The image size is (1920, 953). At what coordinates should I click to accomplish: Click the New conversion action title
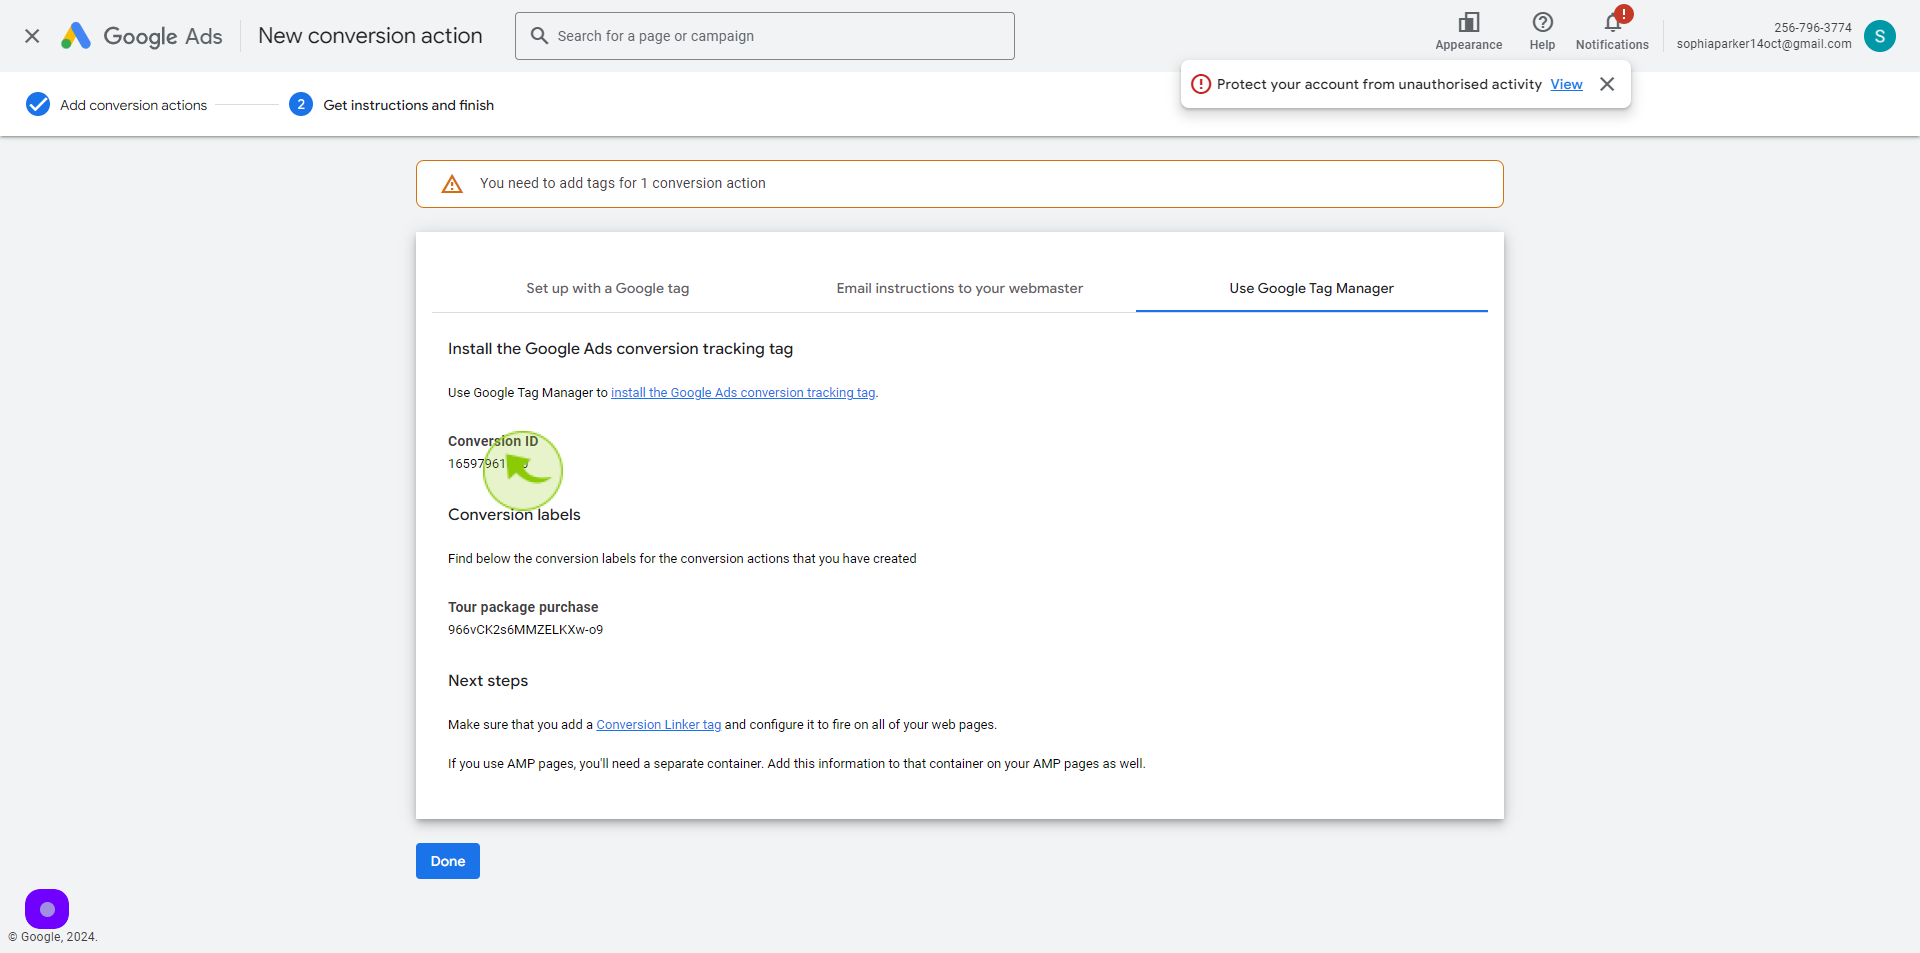pos(370,36)
